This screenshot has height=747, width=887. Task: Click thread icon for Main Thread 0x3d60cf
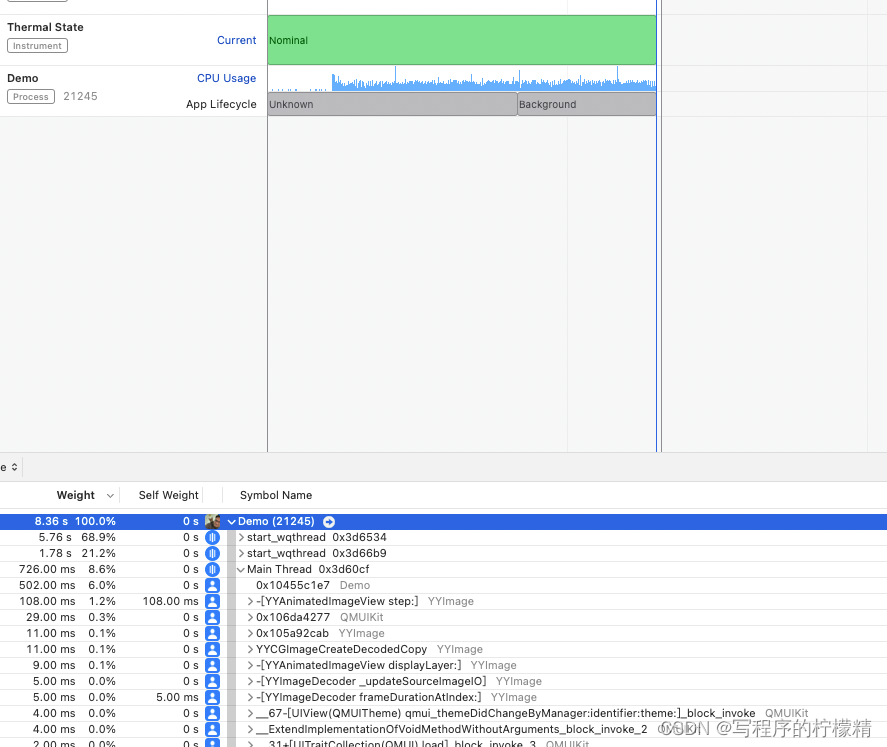tap(213, 569)
